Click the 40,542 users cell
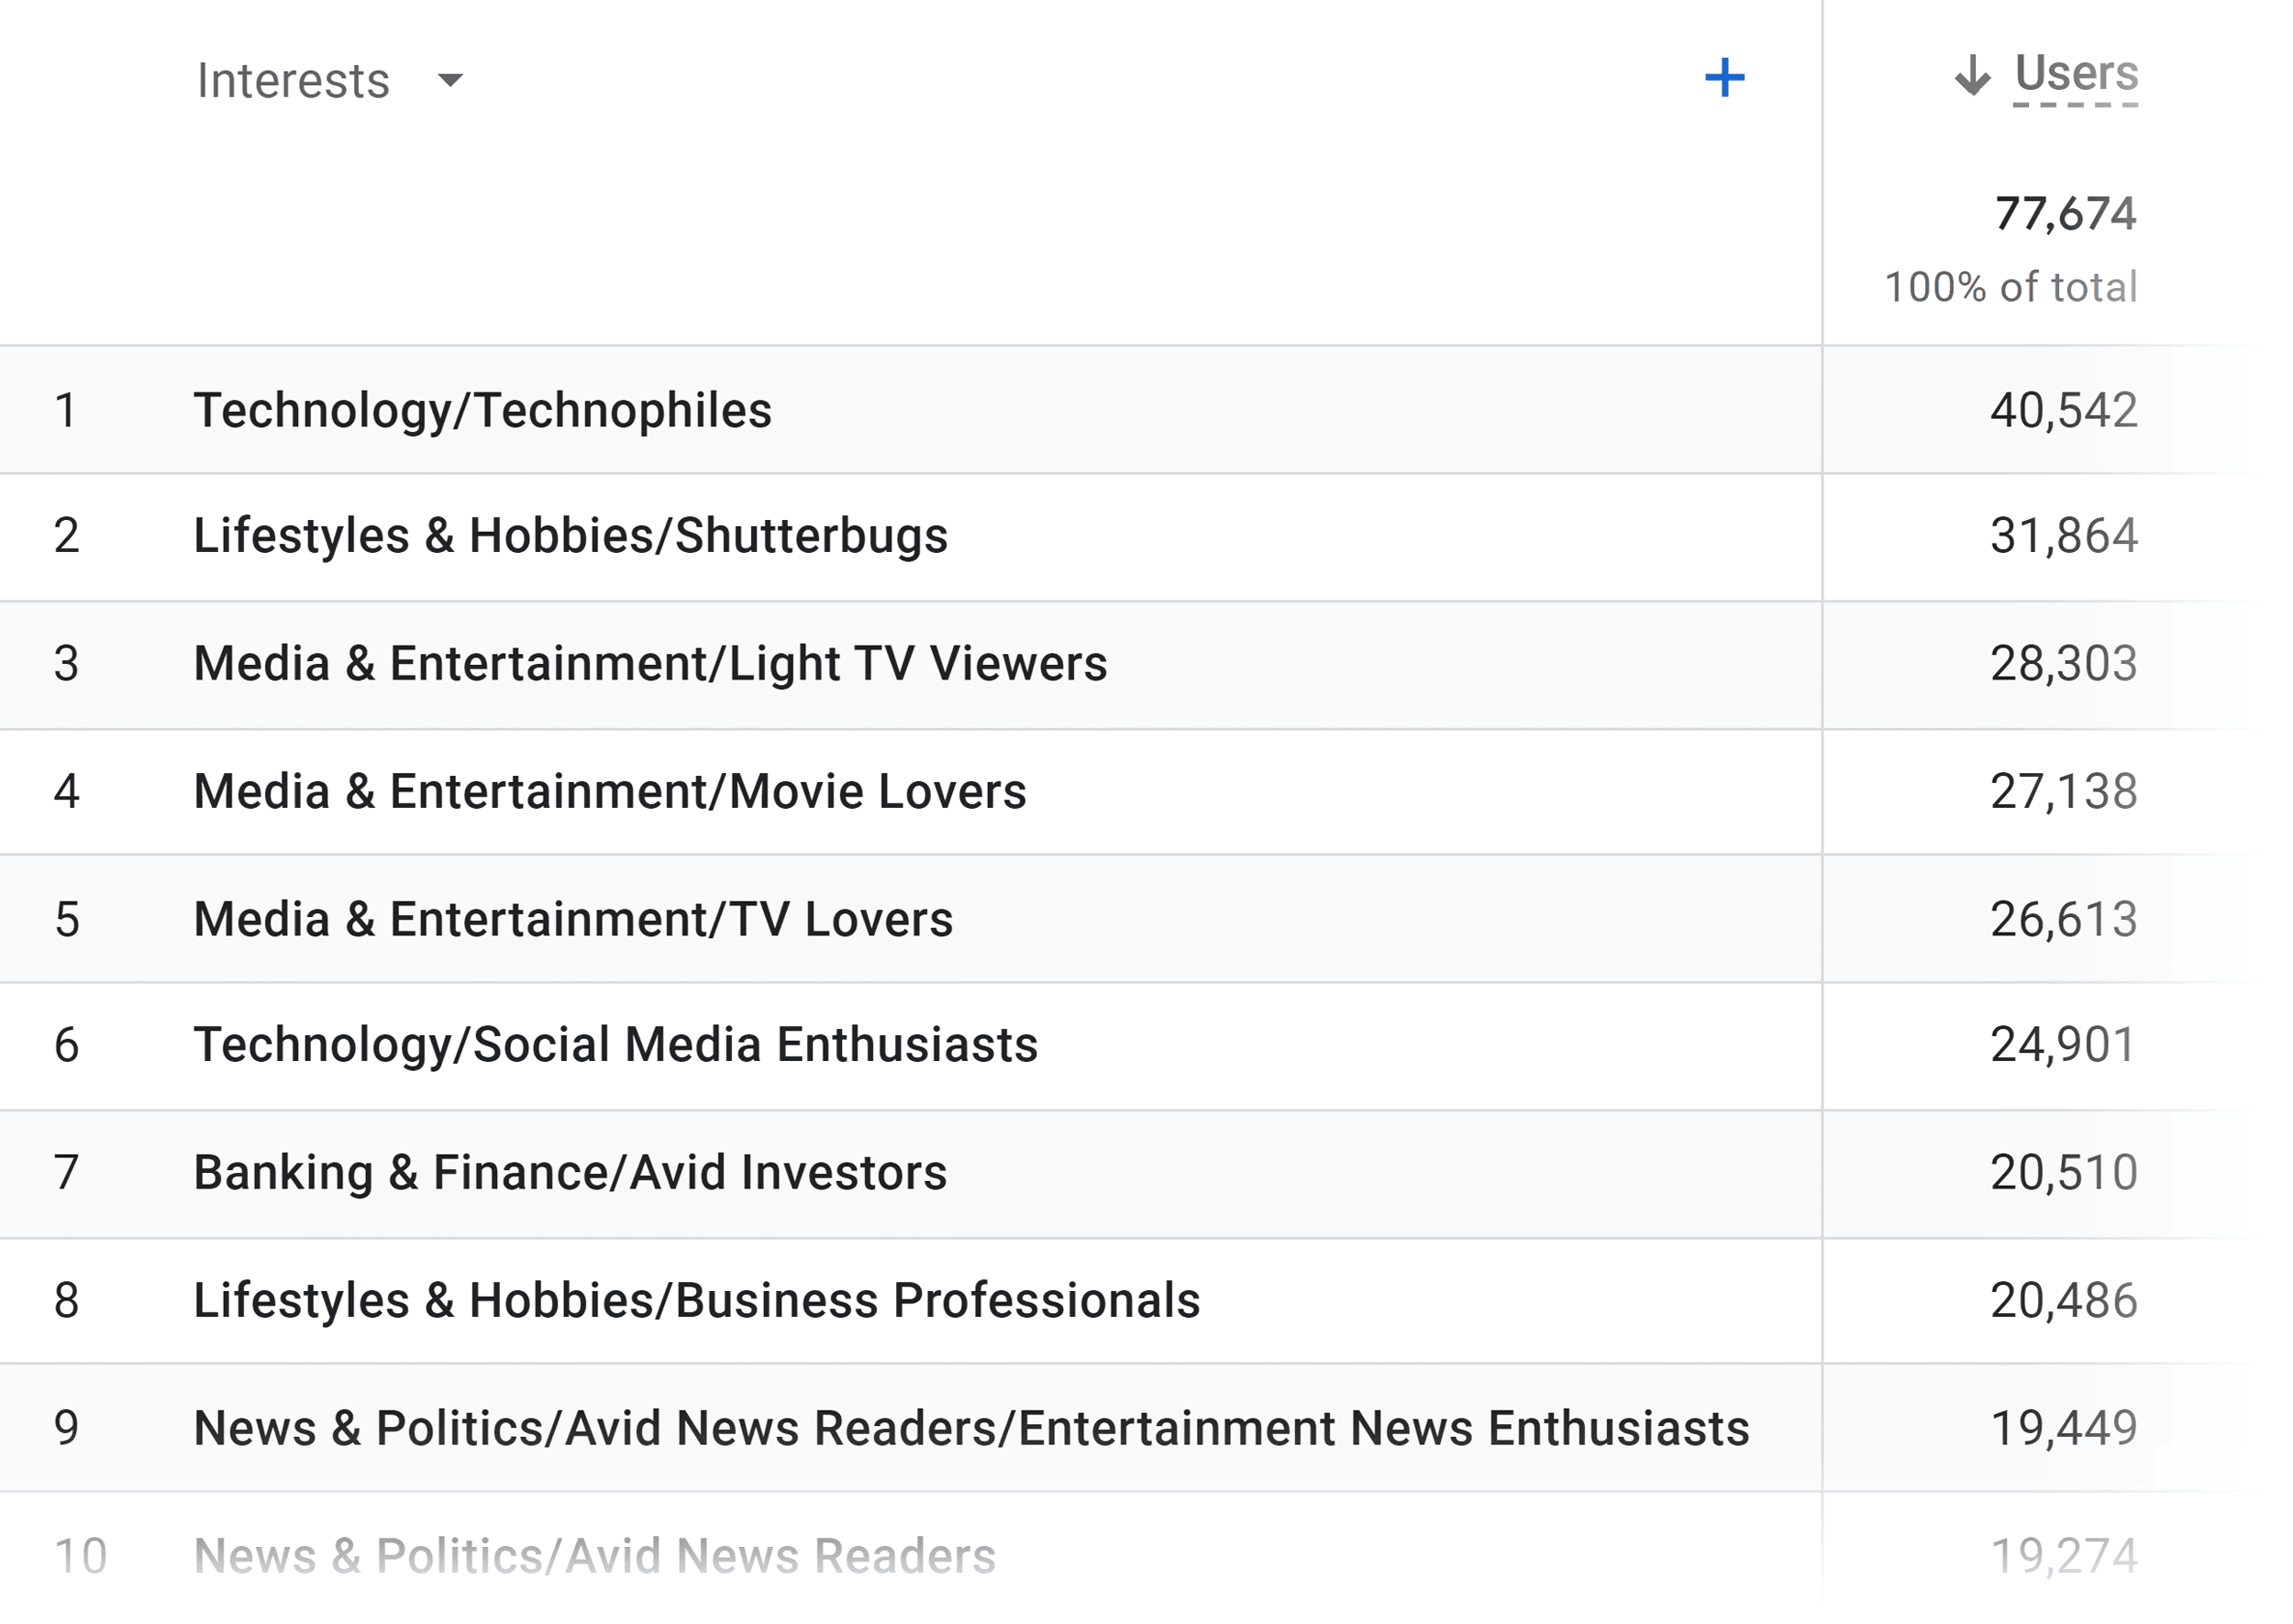 coord(2063,410)
